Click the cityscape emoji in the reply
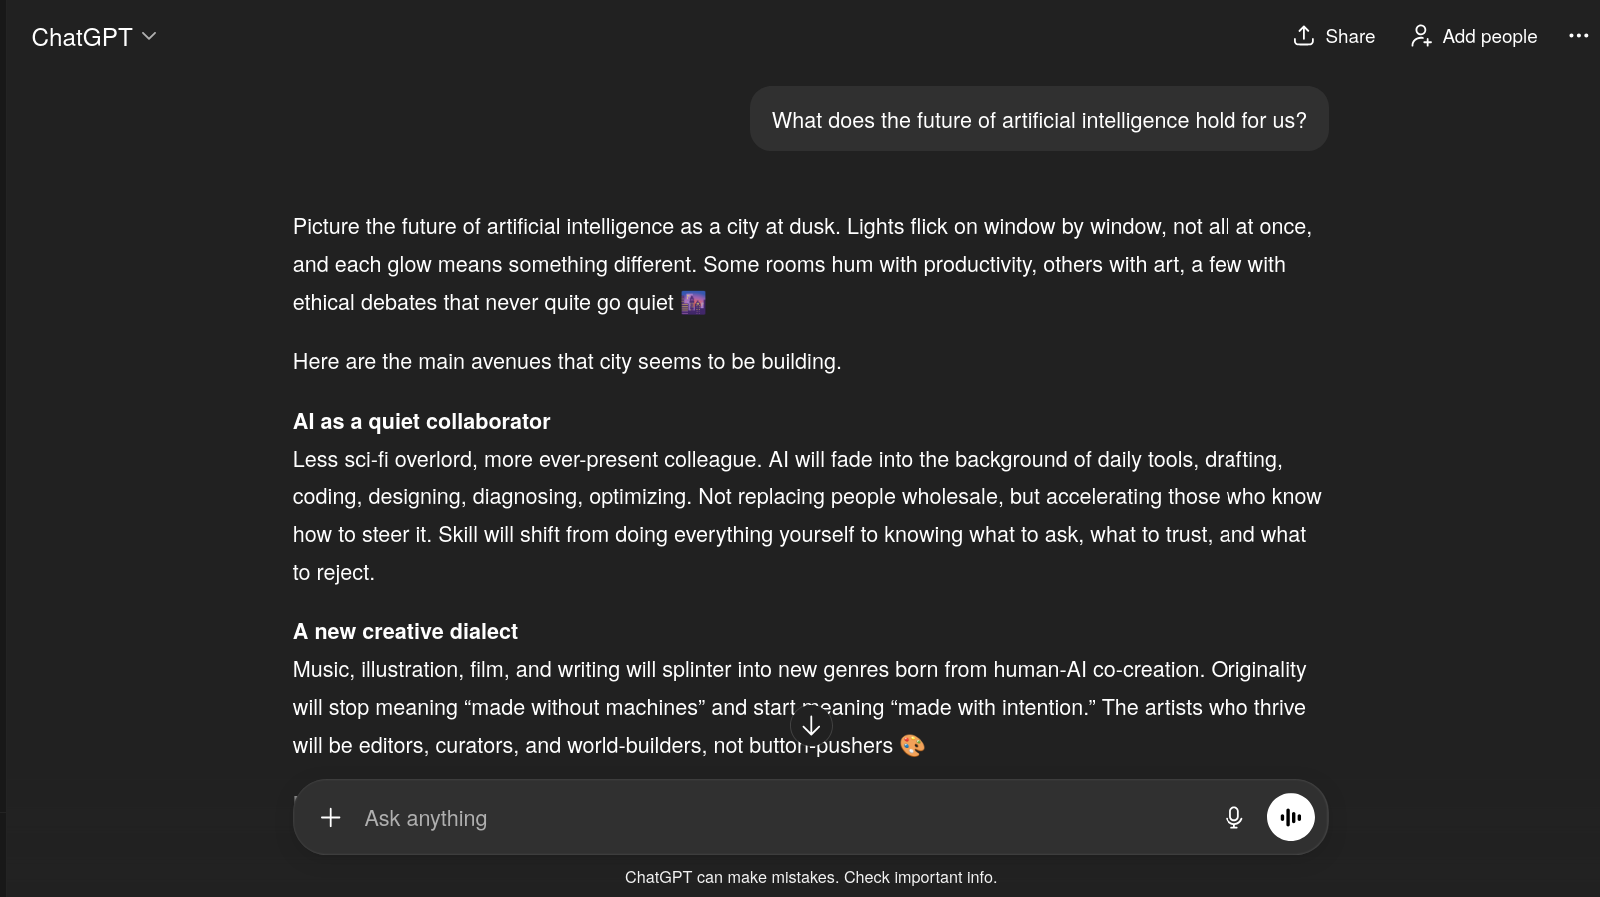 (x=694, y=302)
